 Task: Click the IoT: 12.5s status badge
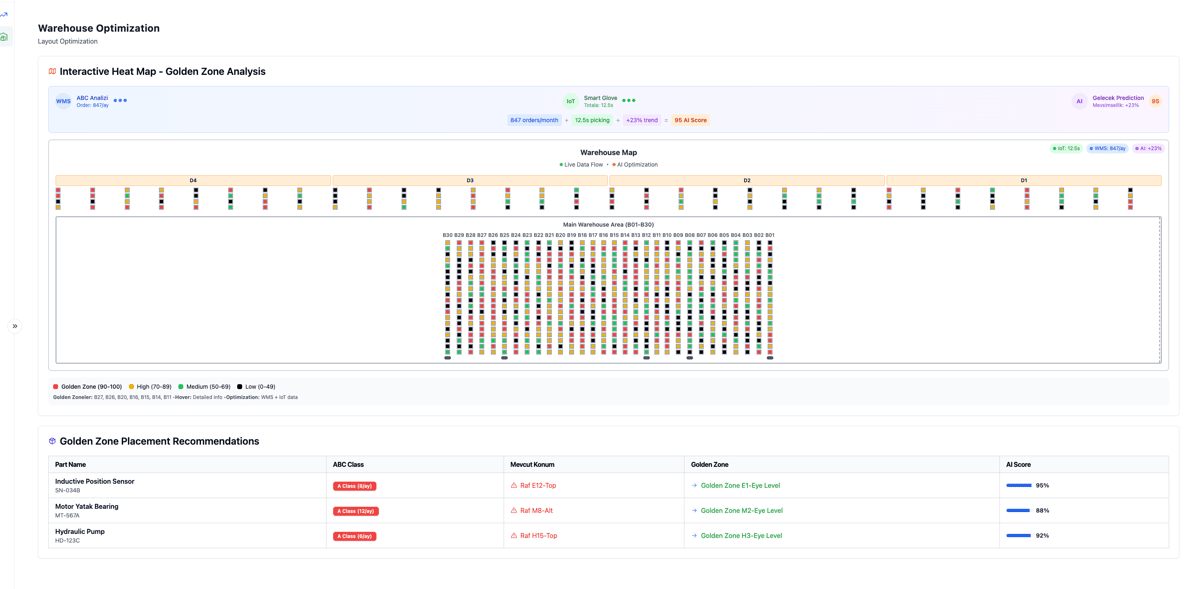[x=1067, y=148]
